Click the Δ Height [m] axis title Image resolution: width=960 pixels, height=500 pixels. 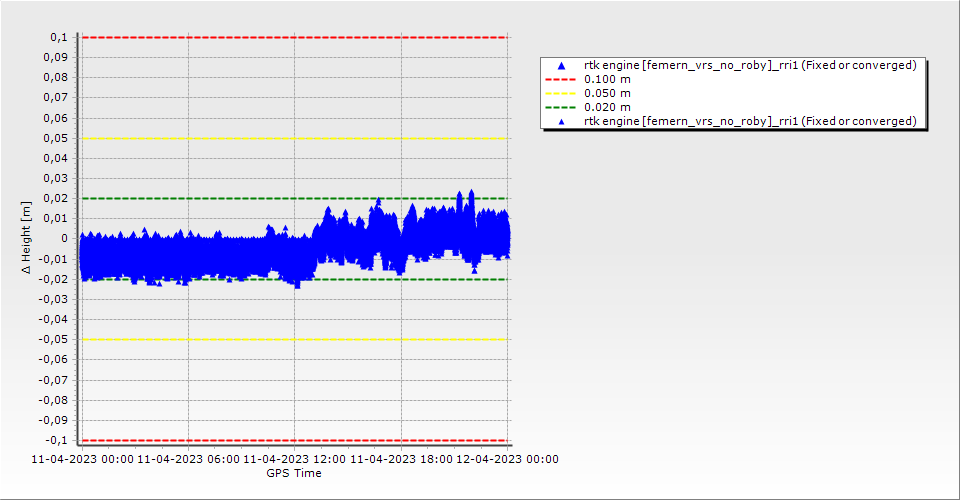(29, 239)
